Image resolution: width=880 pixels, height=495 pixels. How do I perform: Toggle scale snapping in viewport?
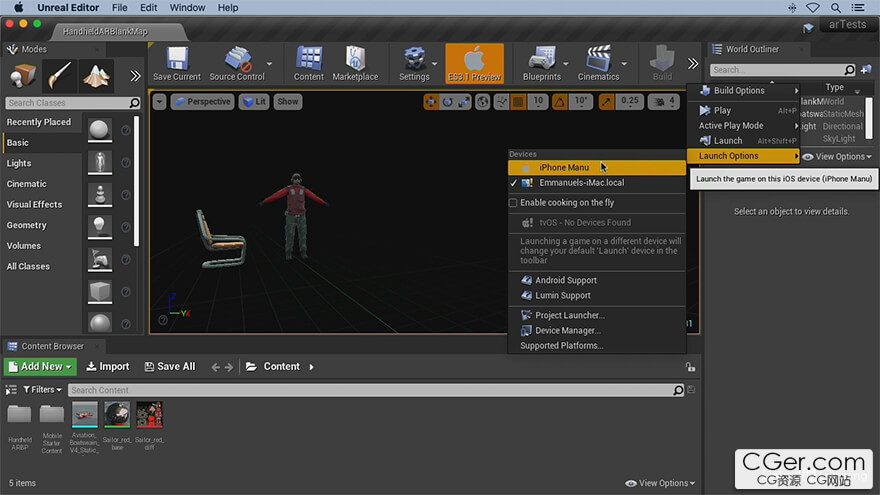click(606, 102)
